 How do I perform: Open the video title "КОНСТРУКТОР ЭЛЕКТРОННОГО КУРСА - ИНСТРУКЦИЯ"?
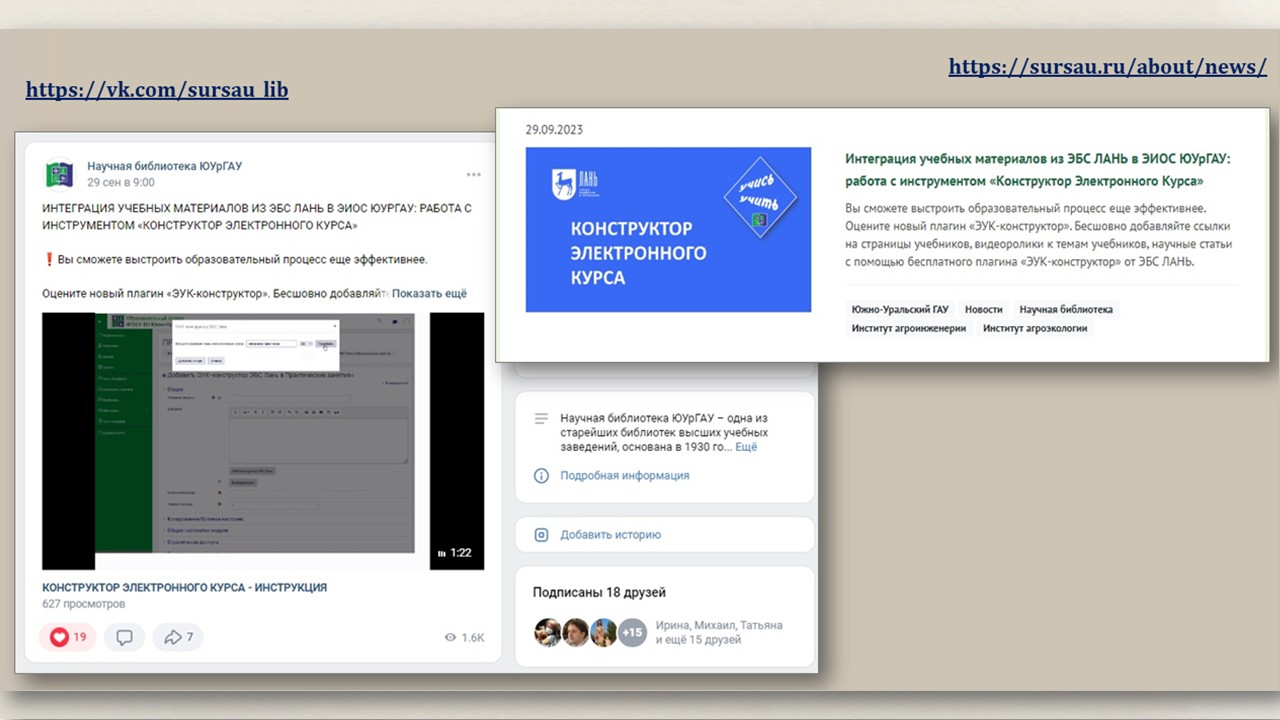(x=184, y=587)
